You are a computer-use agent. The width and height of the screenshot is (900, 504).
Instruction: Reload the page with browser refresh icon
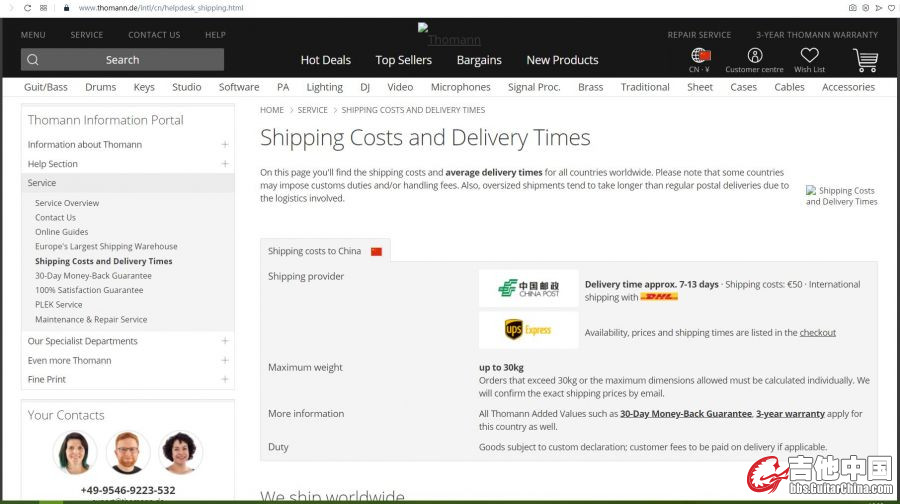[x=27, y=8]
